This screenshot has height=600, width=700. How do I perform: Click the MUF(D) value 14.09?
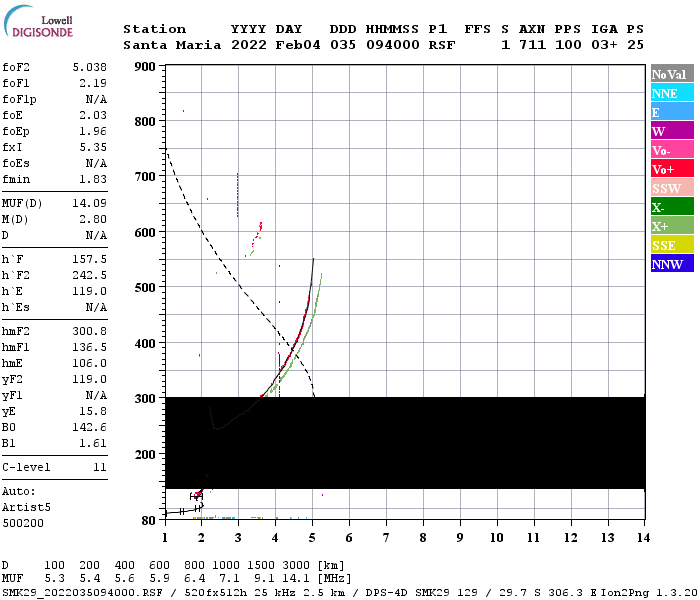click(90, 204)
